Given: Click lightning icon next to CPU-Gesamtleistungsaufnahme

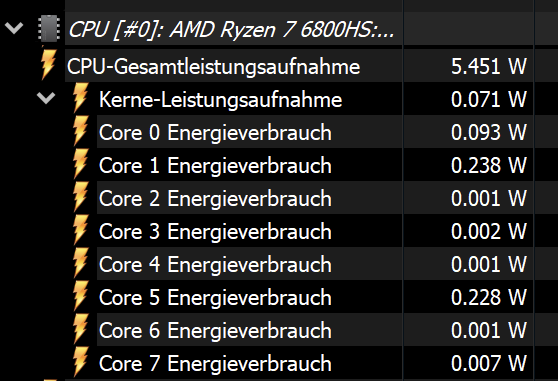Looking at the screenshot, I should 48,64.
